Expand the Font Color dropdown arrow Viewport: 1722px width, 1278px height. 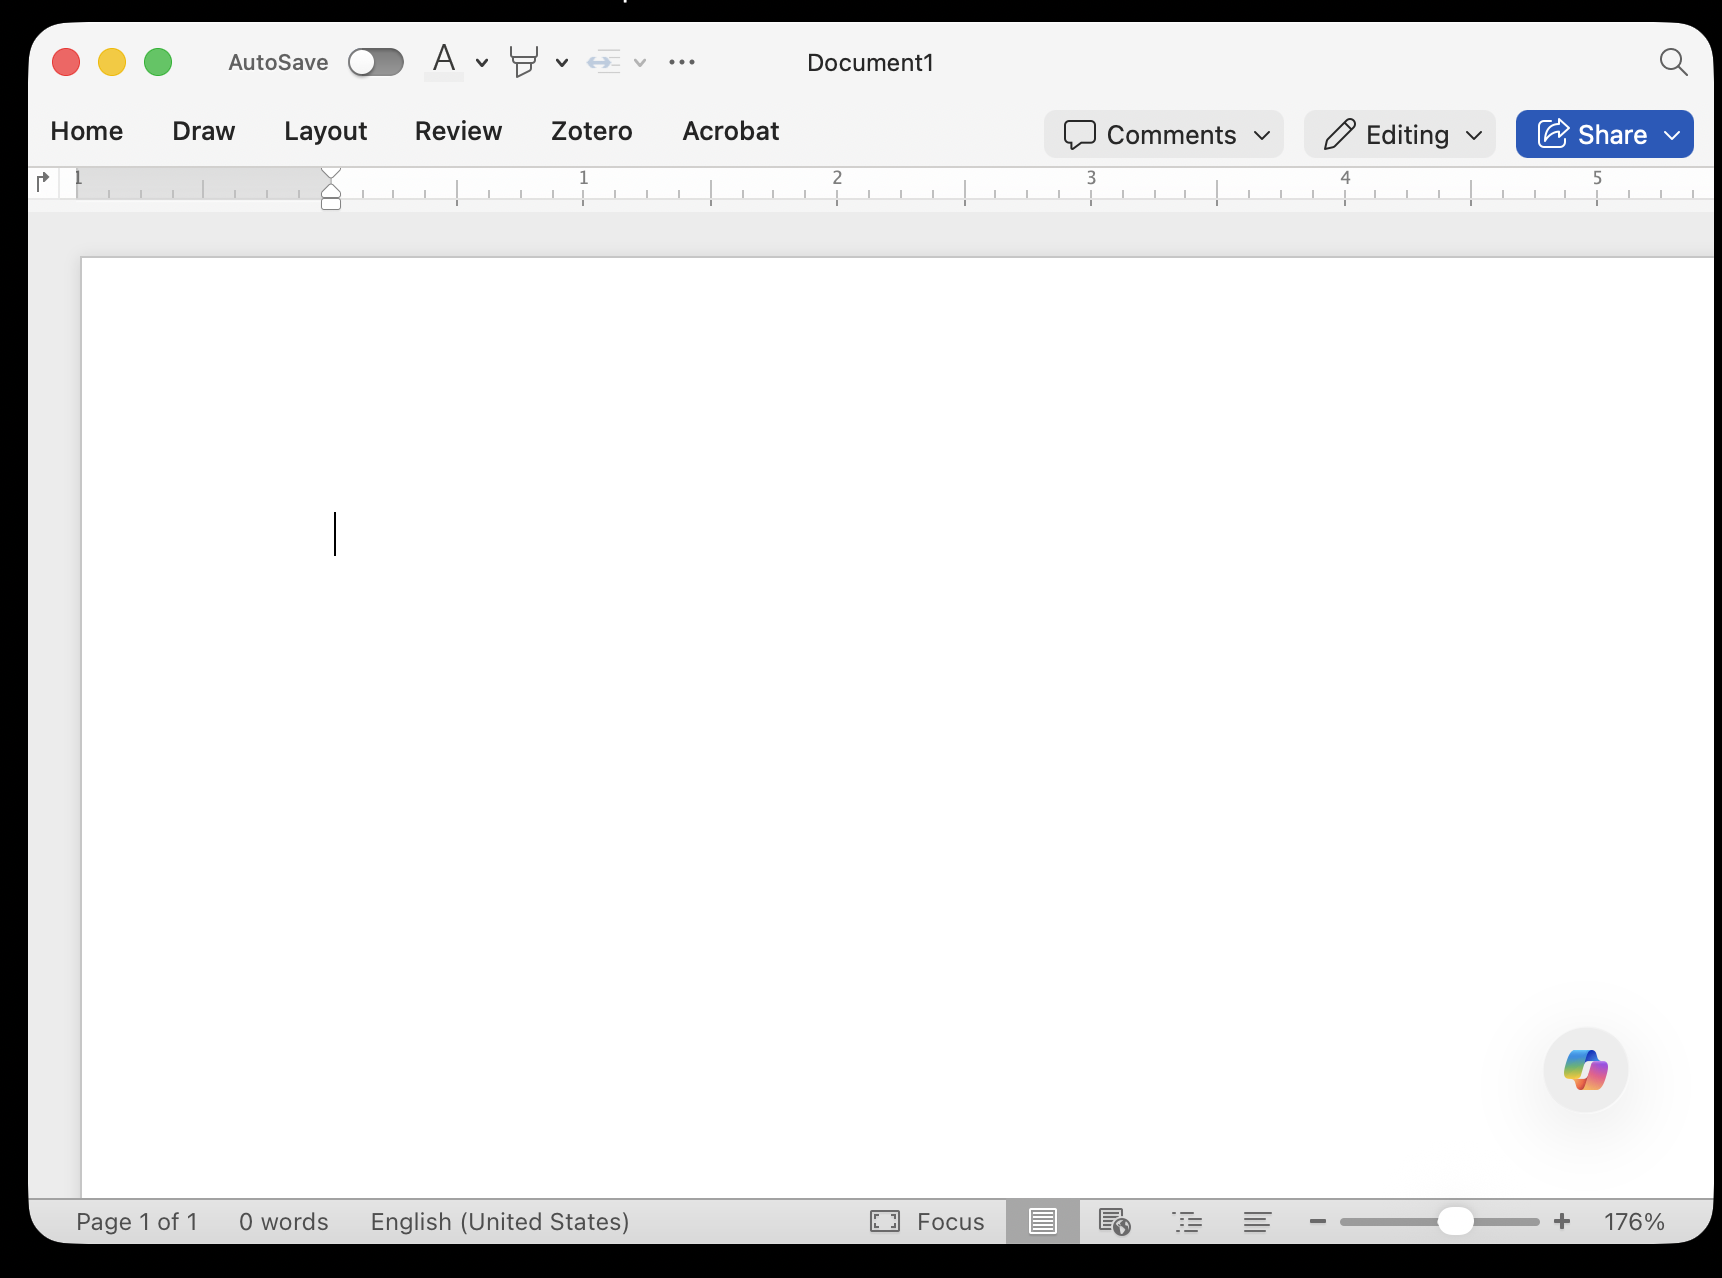coord(481,63)
